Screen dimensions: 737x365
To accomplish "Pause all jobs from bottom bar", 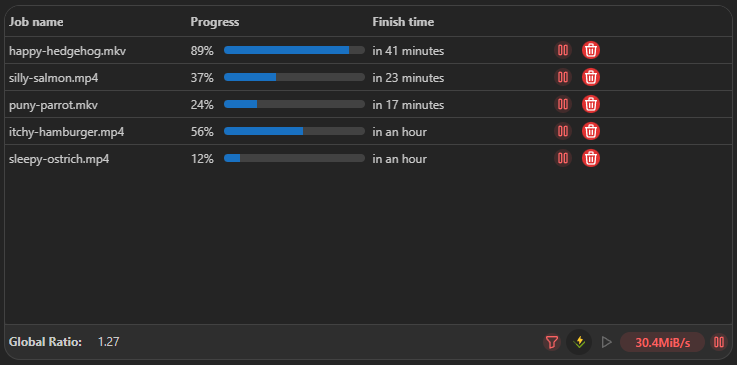I will pos(719,342).
